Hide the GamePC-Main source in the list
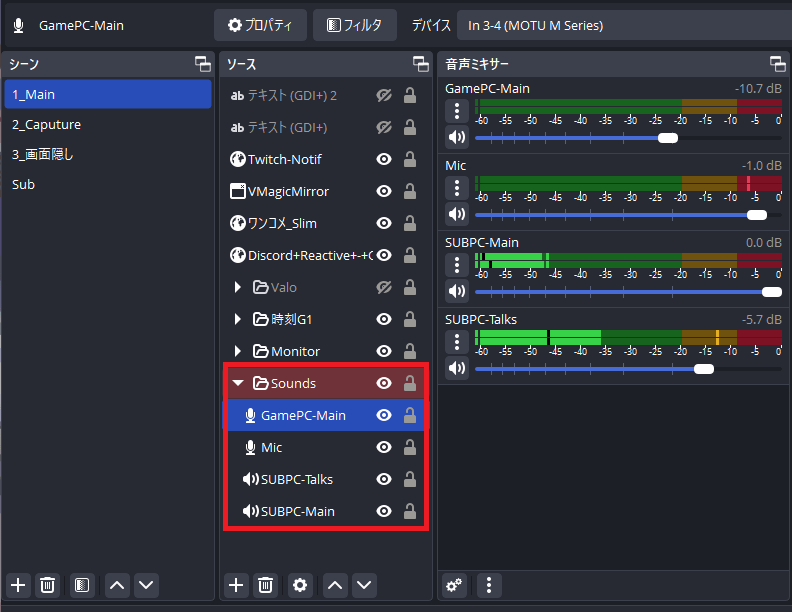792x612 pixels. (384, 415)
